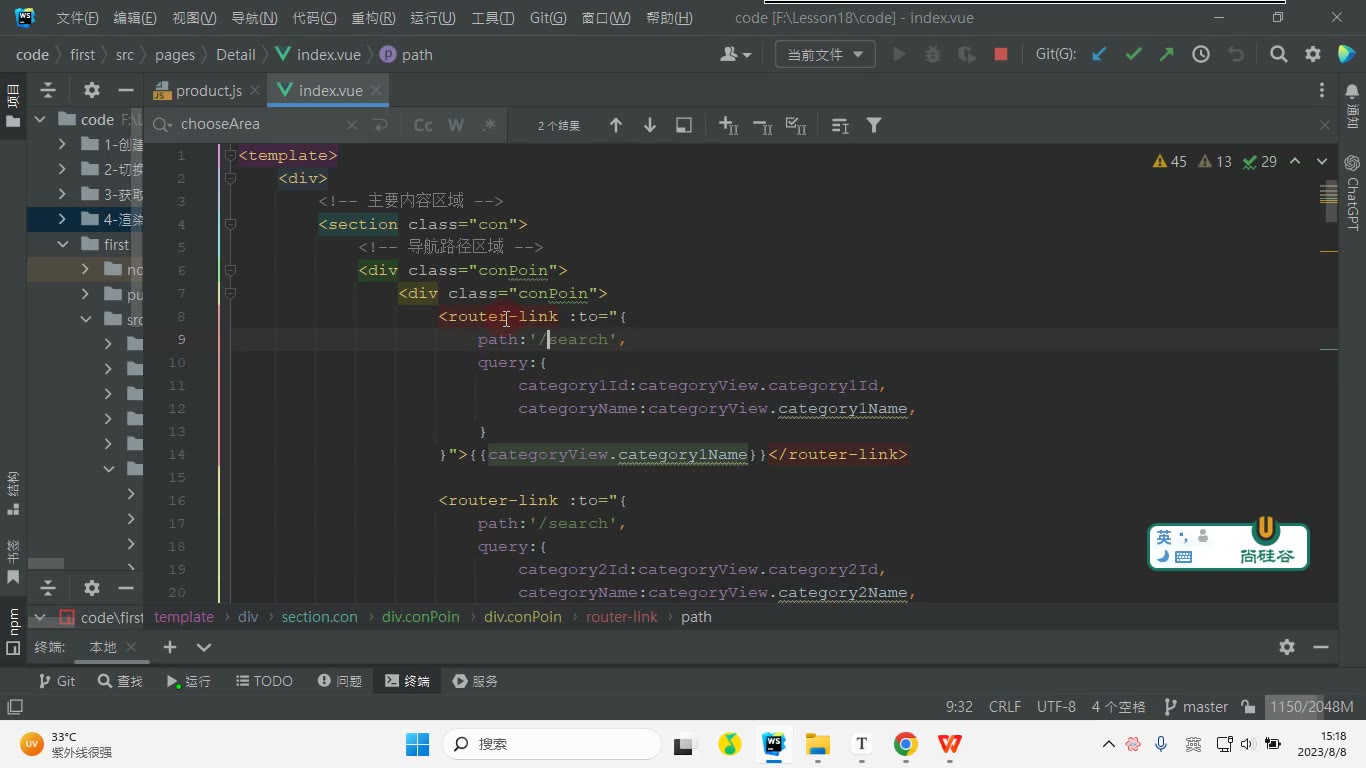The height and width of the screenshot is (768, 1366).
Task: Open the TODO tool window button
Action: coord(264,681)
